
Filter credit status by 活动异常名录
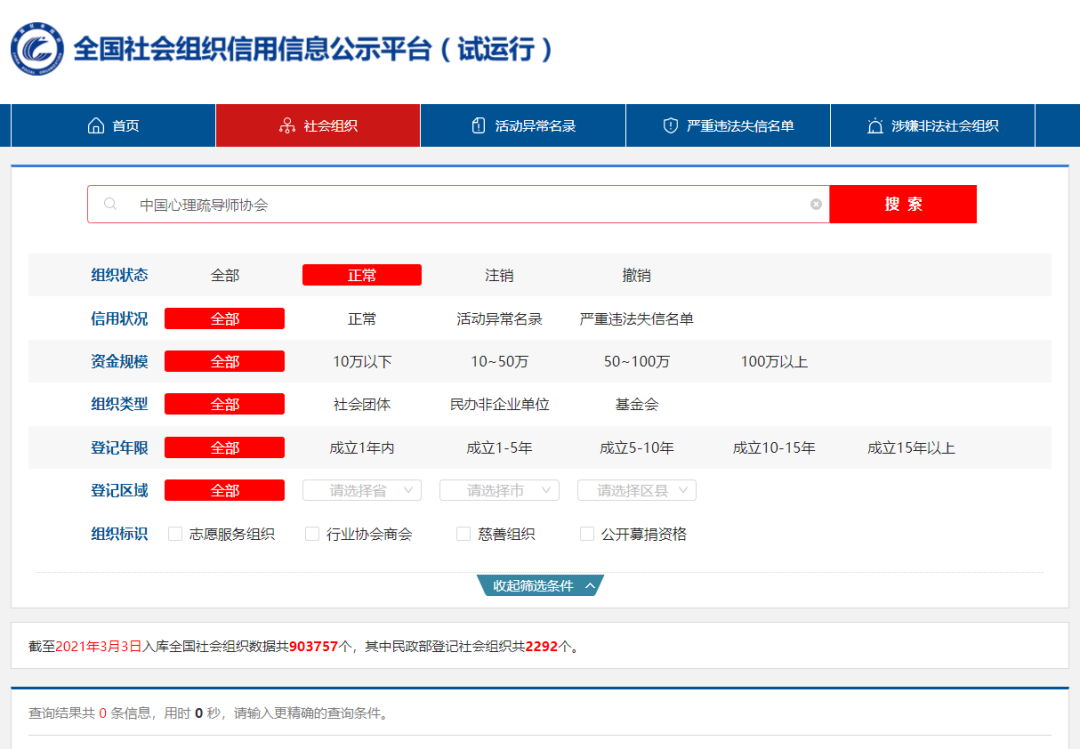coord(499,318)
